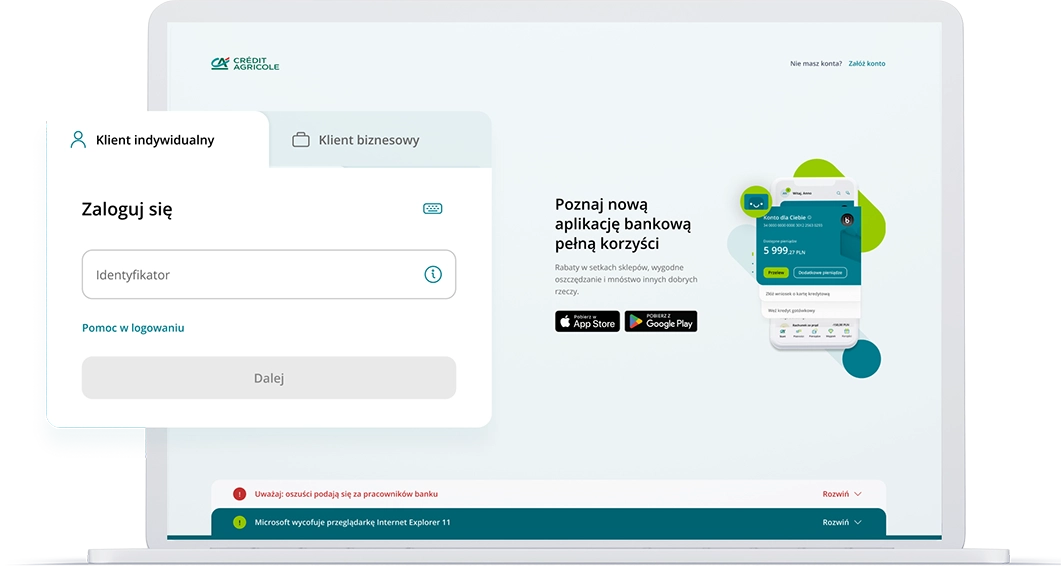This screenshot has width=1061, height=567.
Task: Click the Dodatkowe pieniądze button in phone mockup
Action: click(x=820, y=272)
